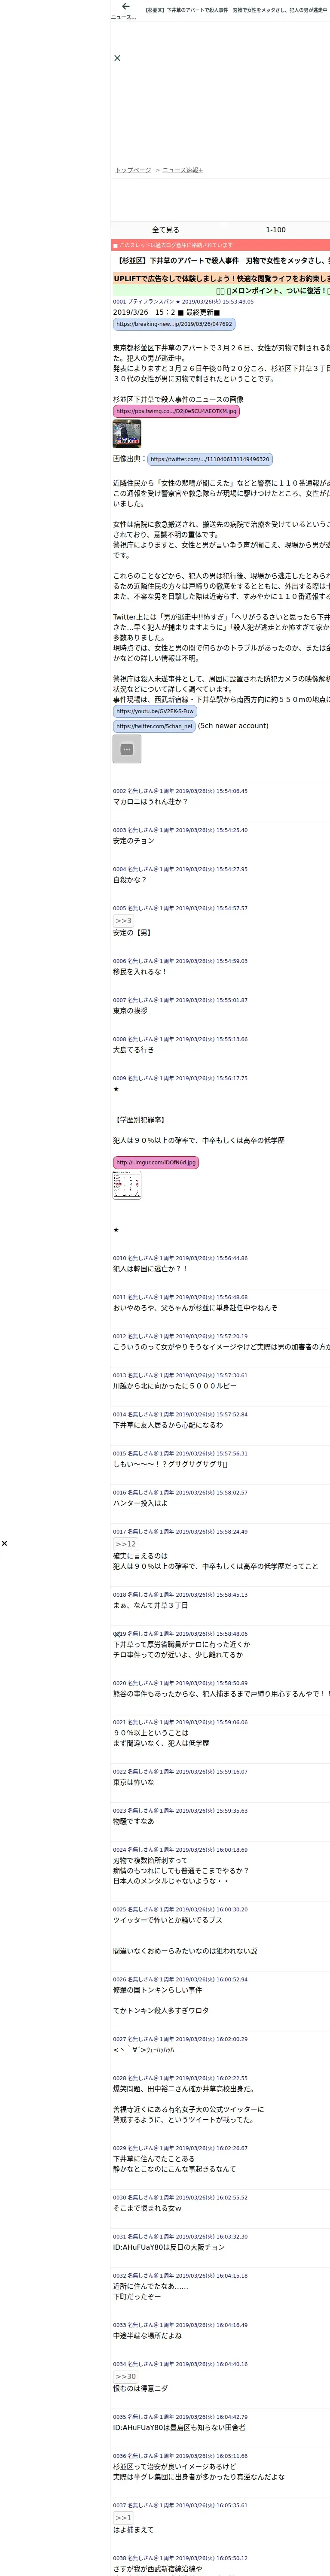Image resolution: width=330 pixels, height=2576 pixels.
Task: Go back using the left arrow icon
Action: (x=125, y=6)
